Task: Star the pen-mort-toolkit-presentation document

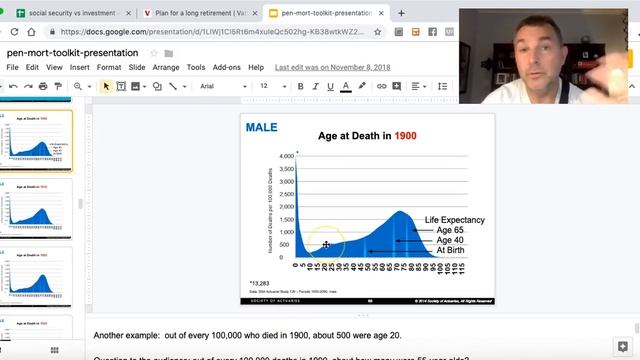Action: (x=154, y=53)
